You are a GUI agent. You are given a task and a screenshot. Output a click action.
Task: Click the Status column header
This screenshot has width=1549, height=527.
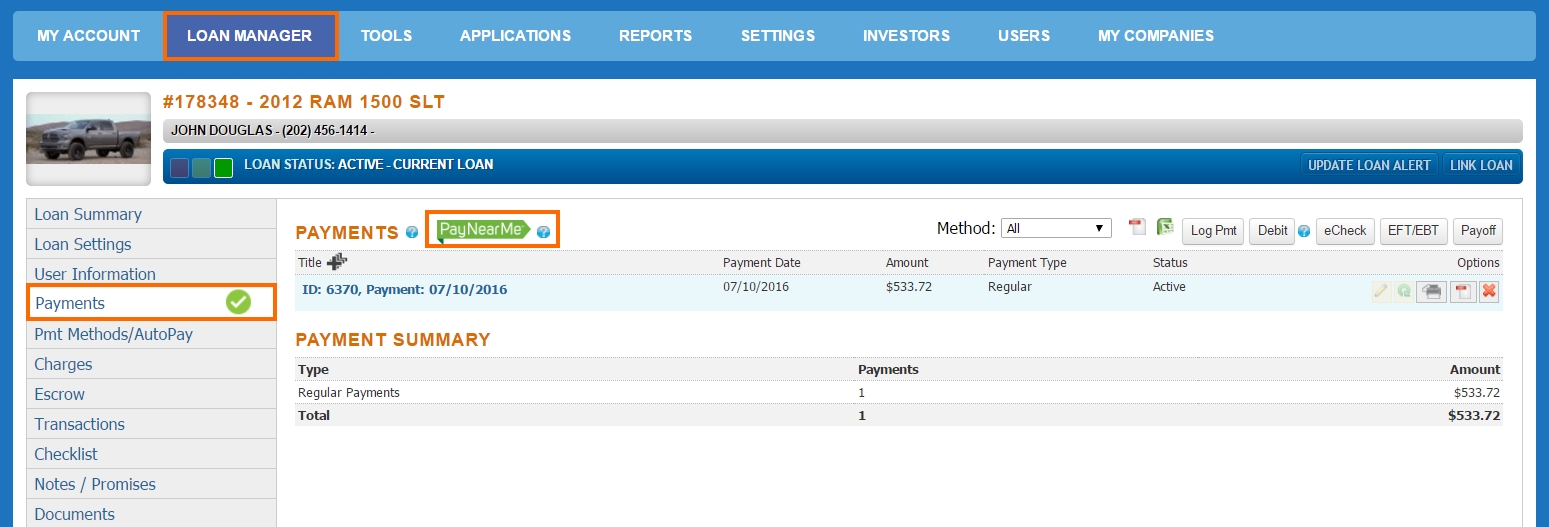coord(1170,263)
